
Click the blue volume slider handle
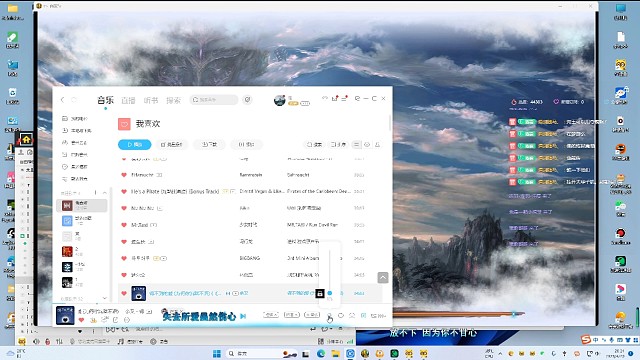coord(329,293)
